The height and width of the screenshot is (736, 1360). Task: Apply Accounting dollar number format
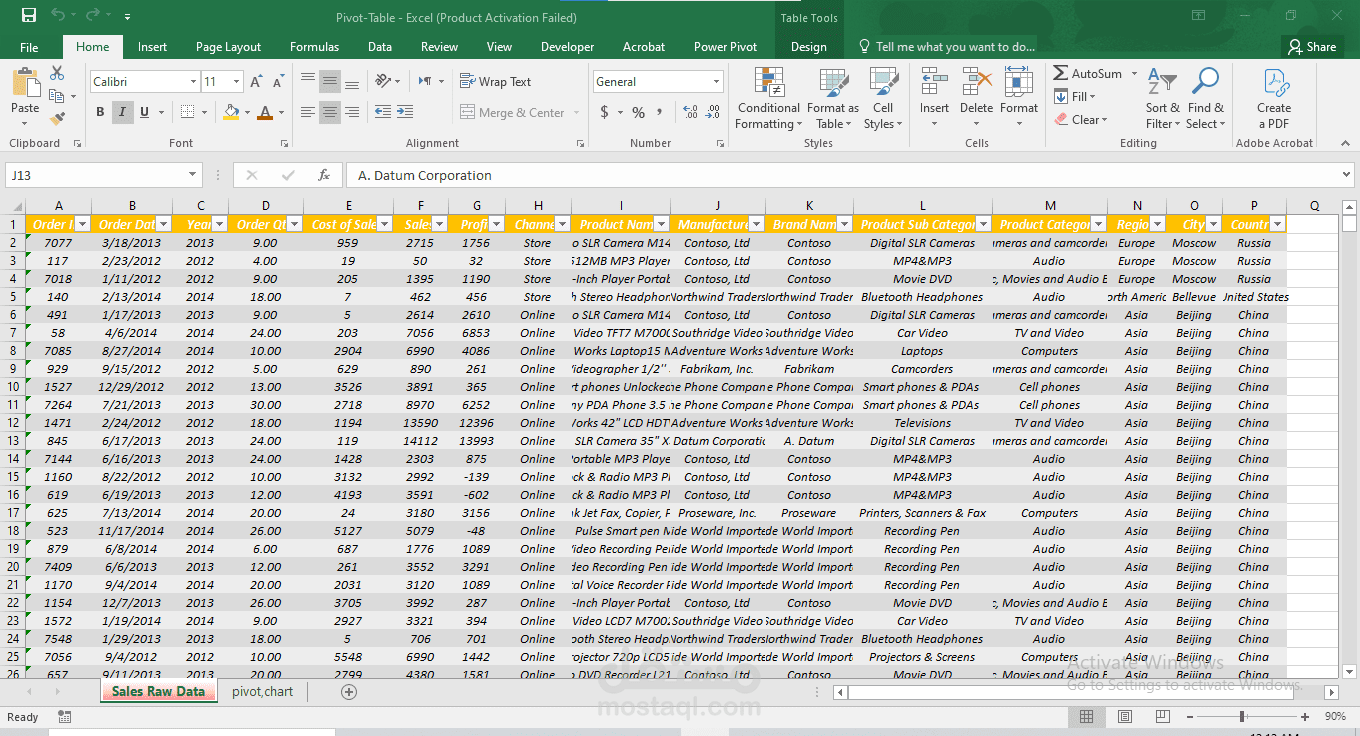tap(604, 112)
